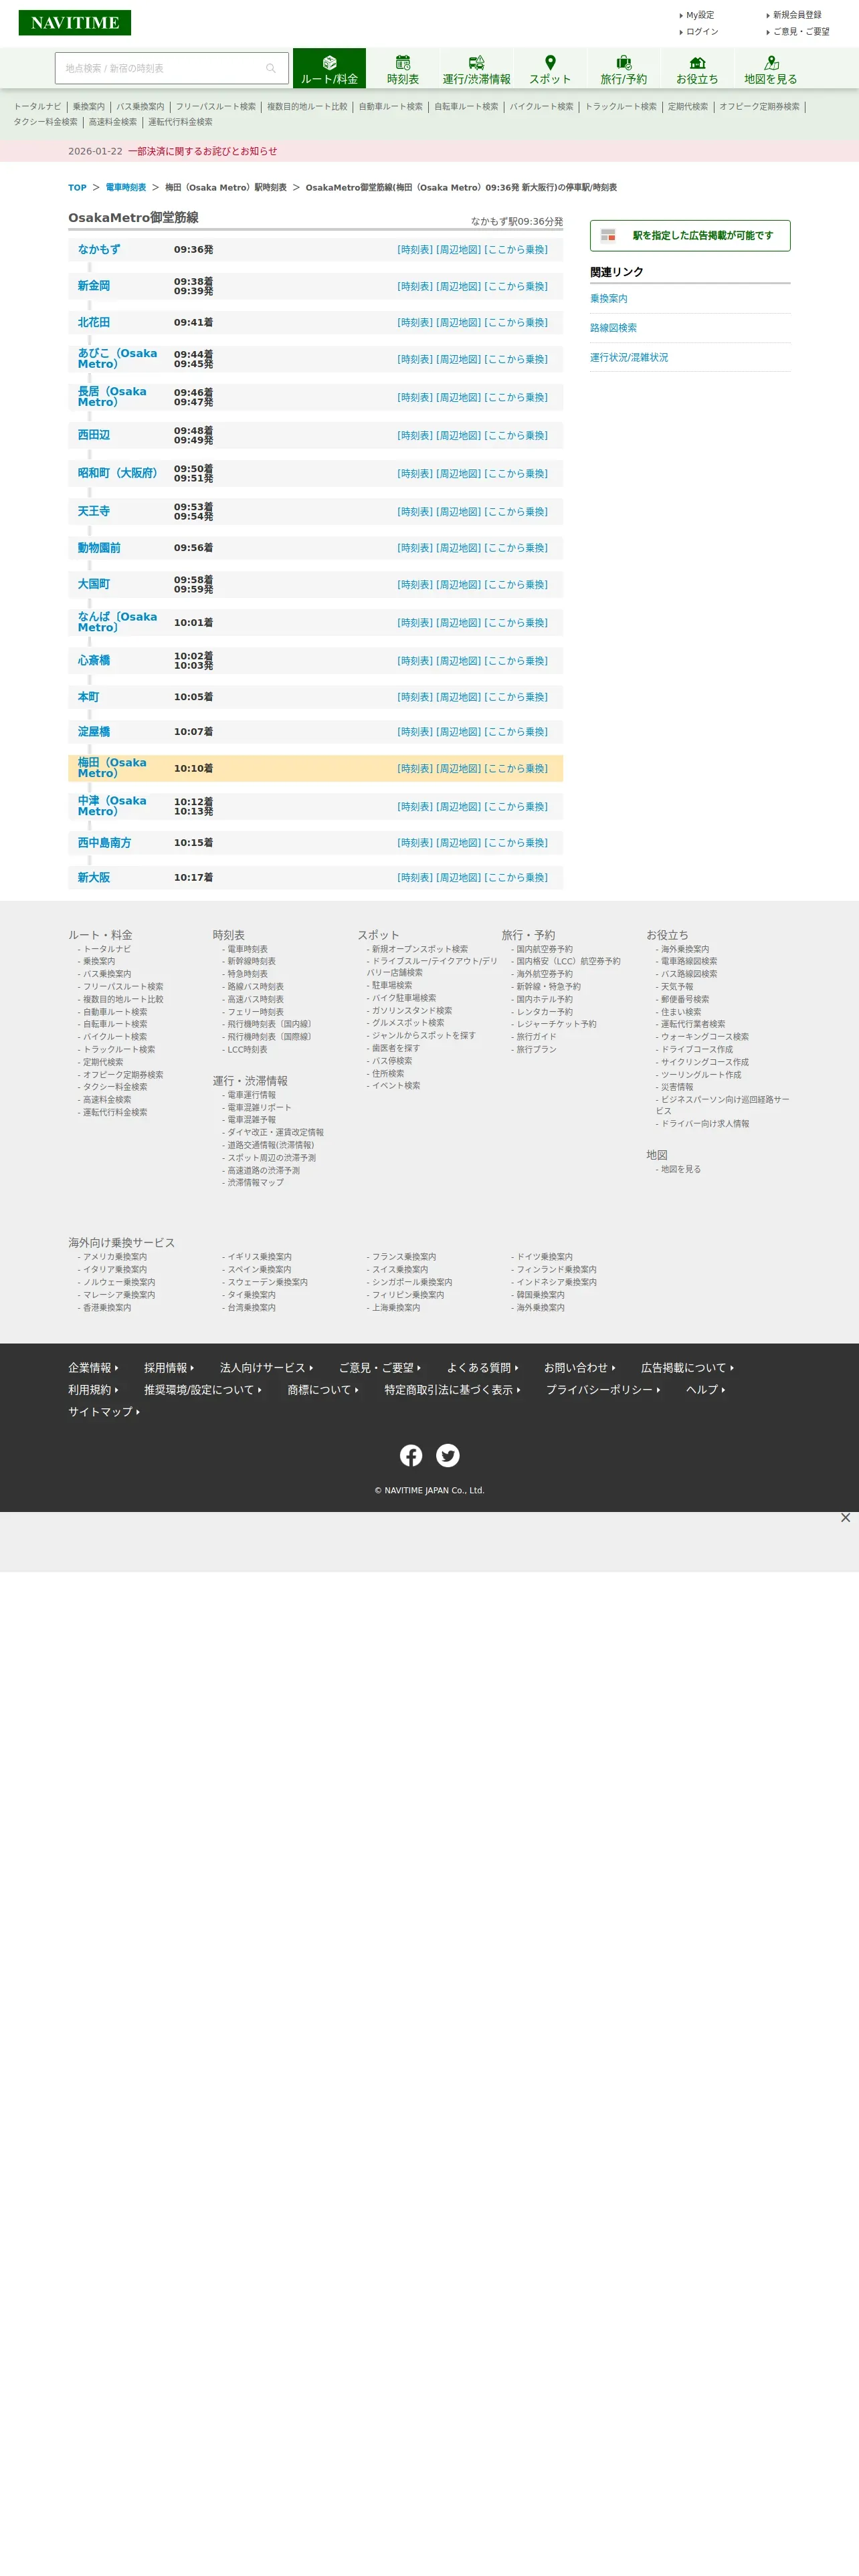Click the TOP breadcrumb link
859x2576 pixels.
(x=77, y=188)
